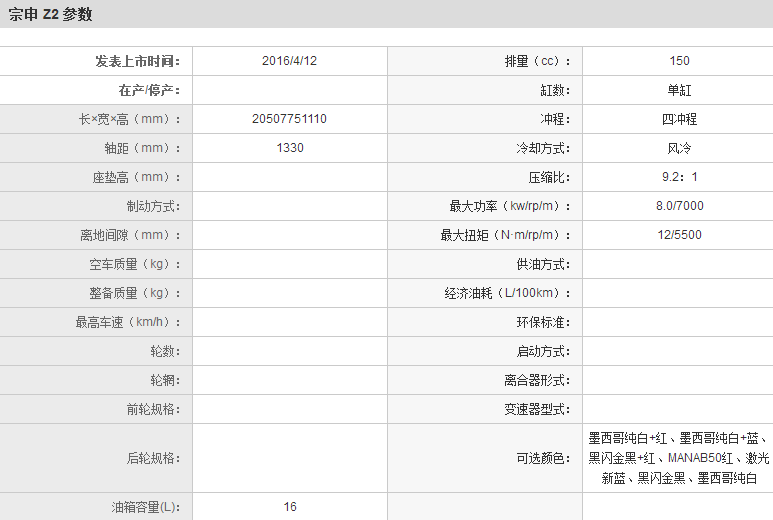Select the available colors text block
The width and height of the screenshot is (773, 520).
coord(679,458)
